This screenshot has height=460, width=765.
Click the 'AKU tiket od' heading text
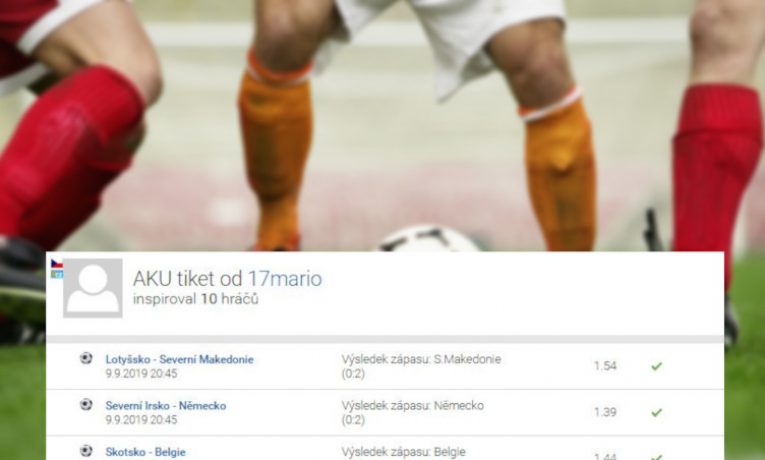pyautogui.click(x=187, y=279)
